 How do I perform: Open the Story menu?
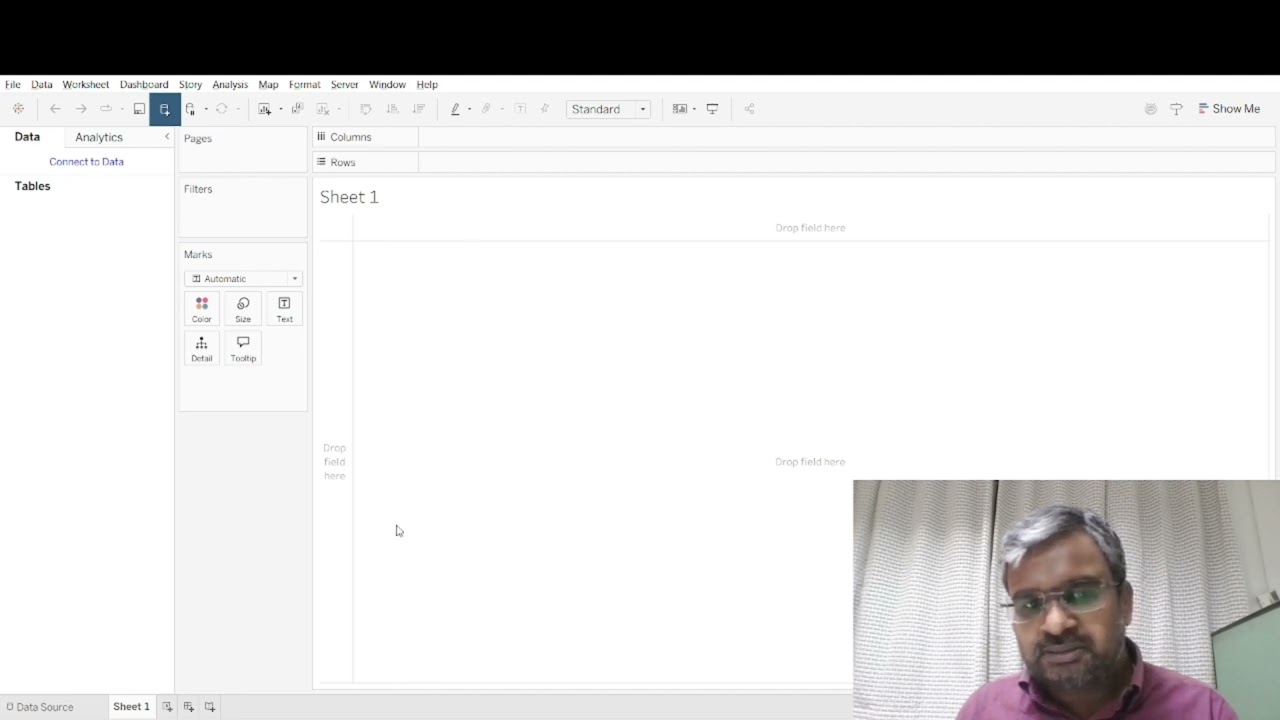point(191,85)
